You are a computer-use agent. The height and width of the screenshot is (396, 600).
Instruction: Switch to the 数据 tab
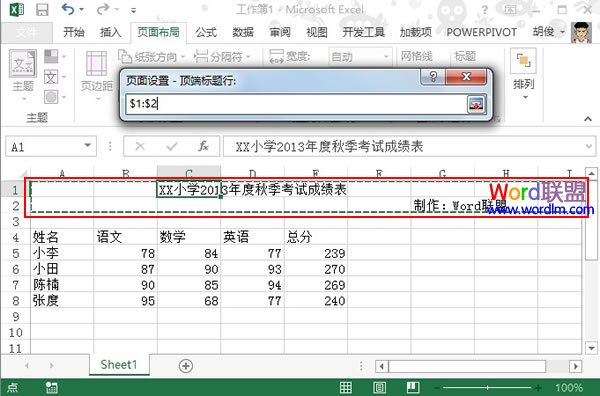pyautogui.click(x=243, y=32)
